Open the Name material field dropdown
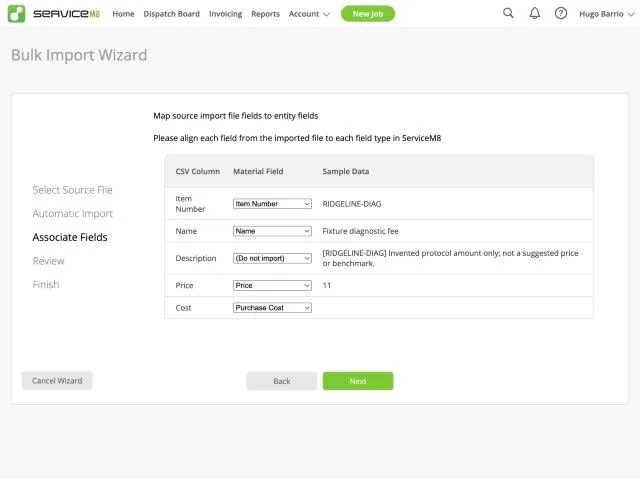This screenshot has height=479, width=640. [272, 231]
